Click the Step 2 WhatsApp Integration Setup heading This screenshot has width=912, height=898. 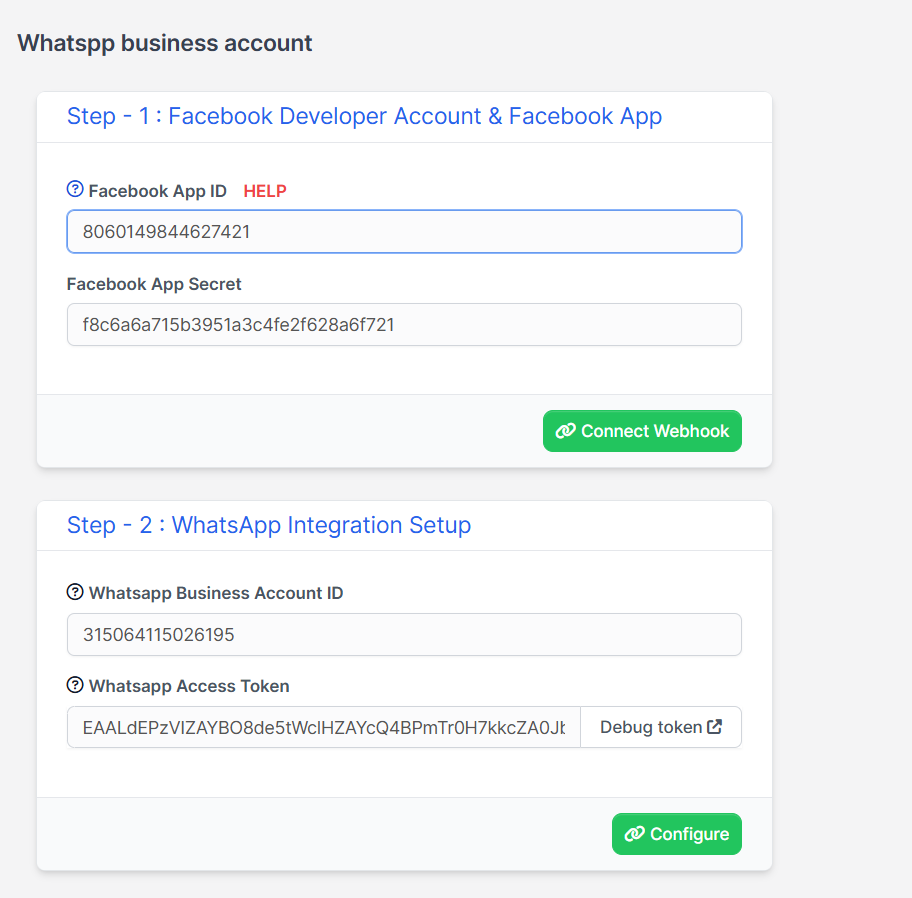(x=269, y=525)
